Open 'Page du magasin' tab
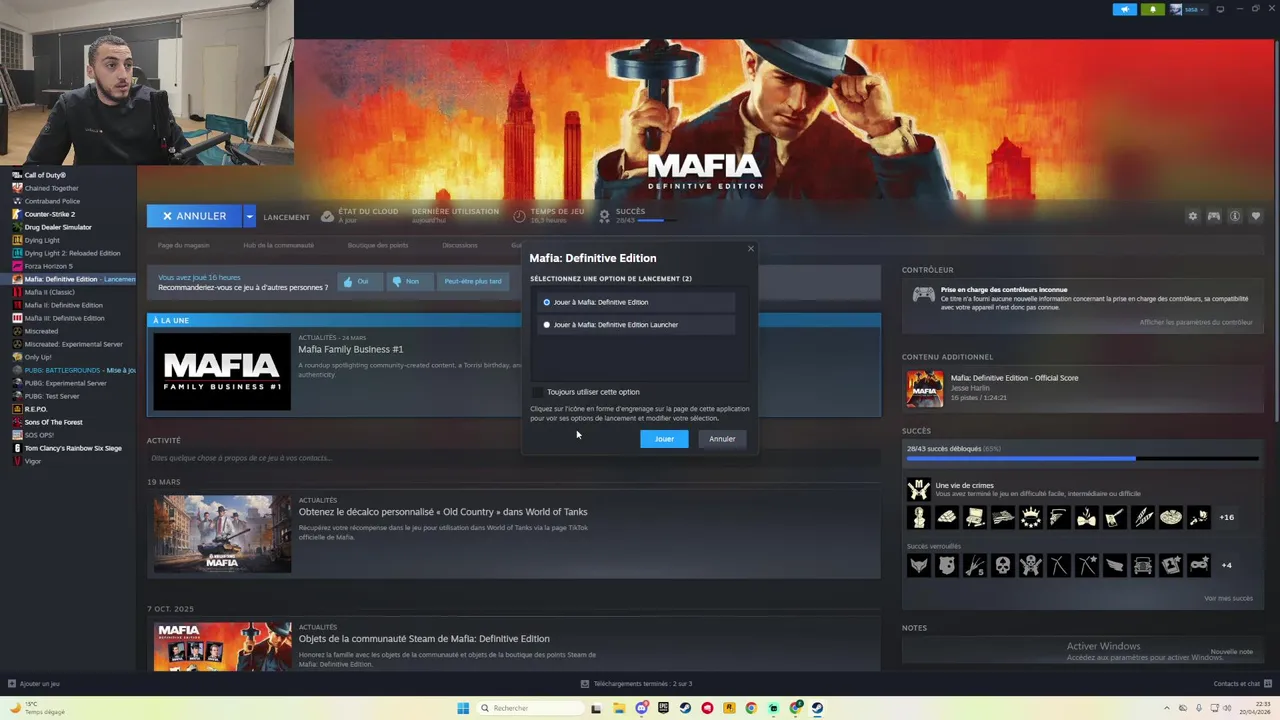1280x720 pixels. click(x=183, y=245)
